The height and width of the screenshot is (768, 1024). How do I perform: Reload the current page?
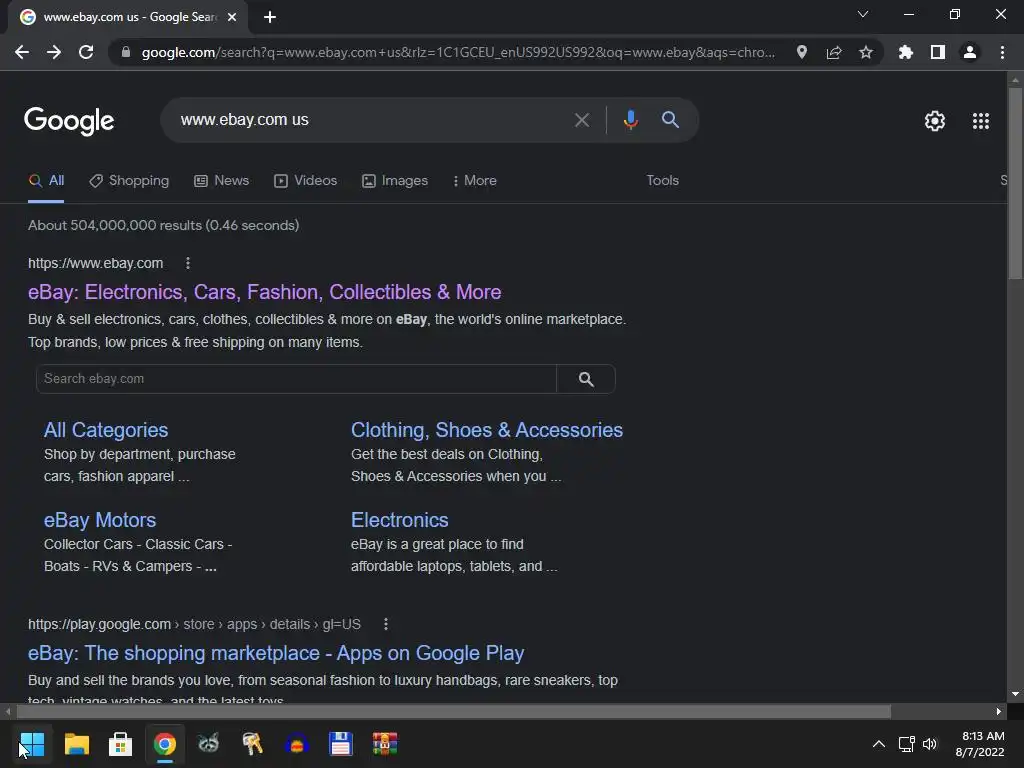click(x=86, y=52)
